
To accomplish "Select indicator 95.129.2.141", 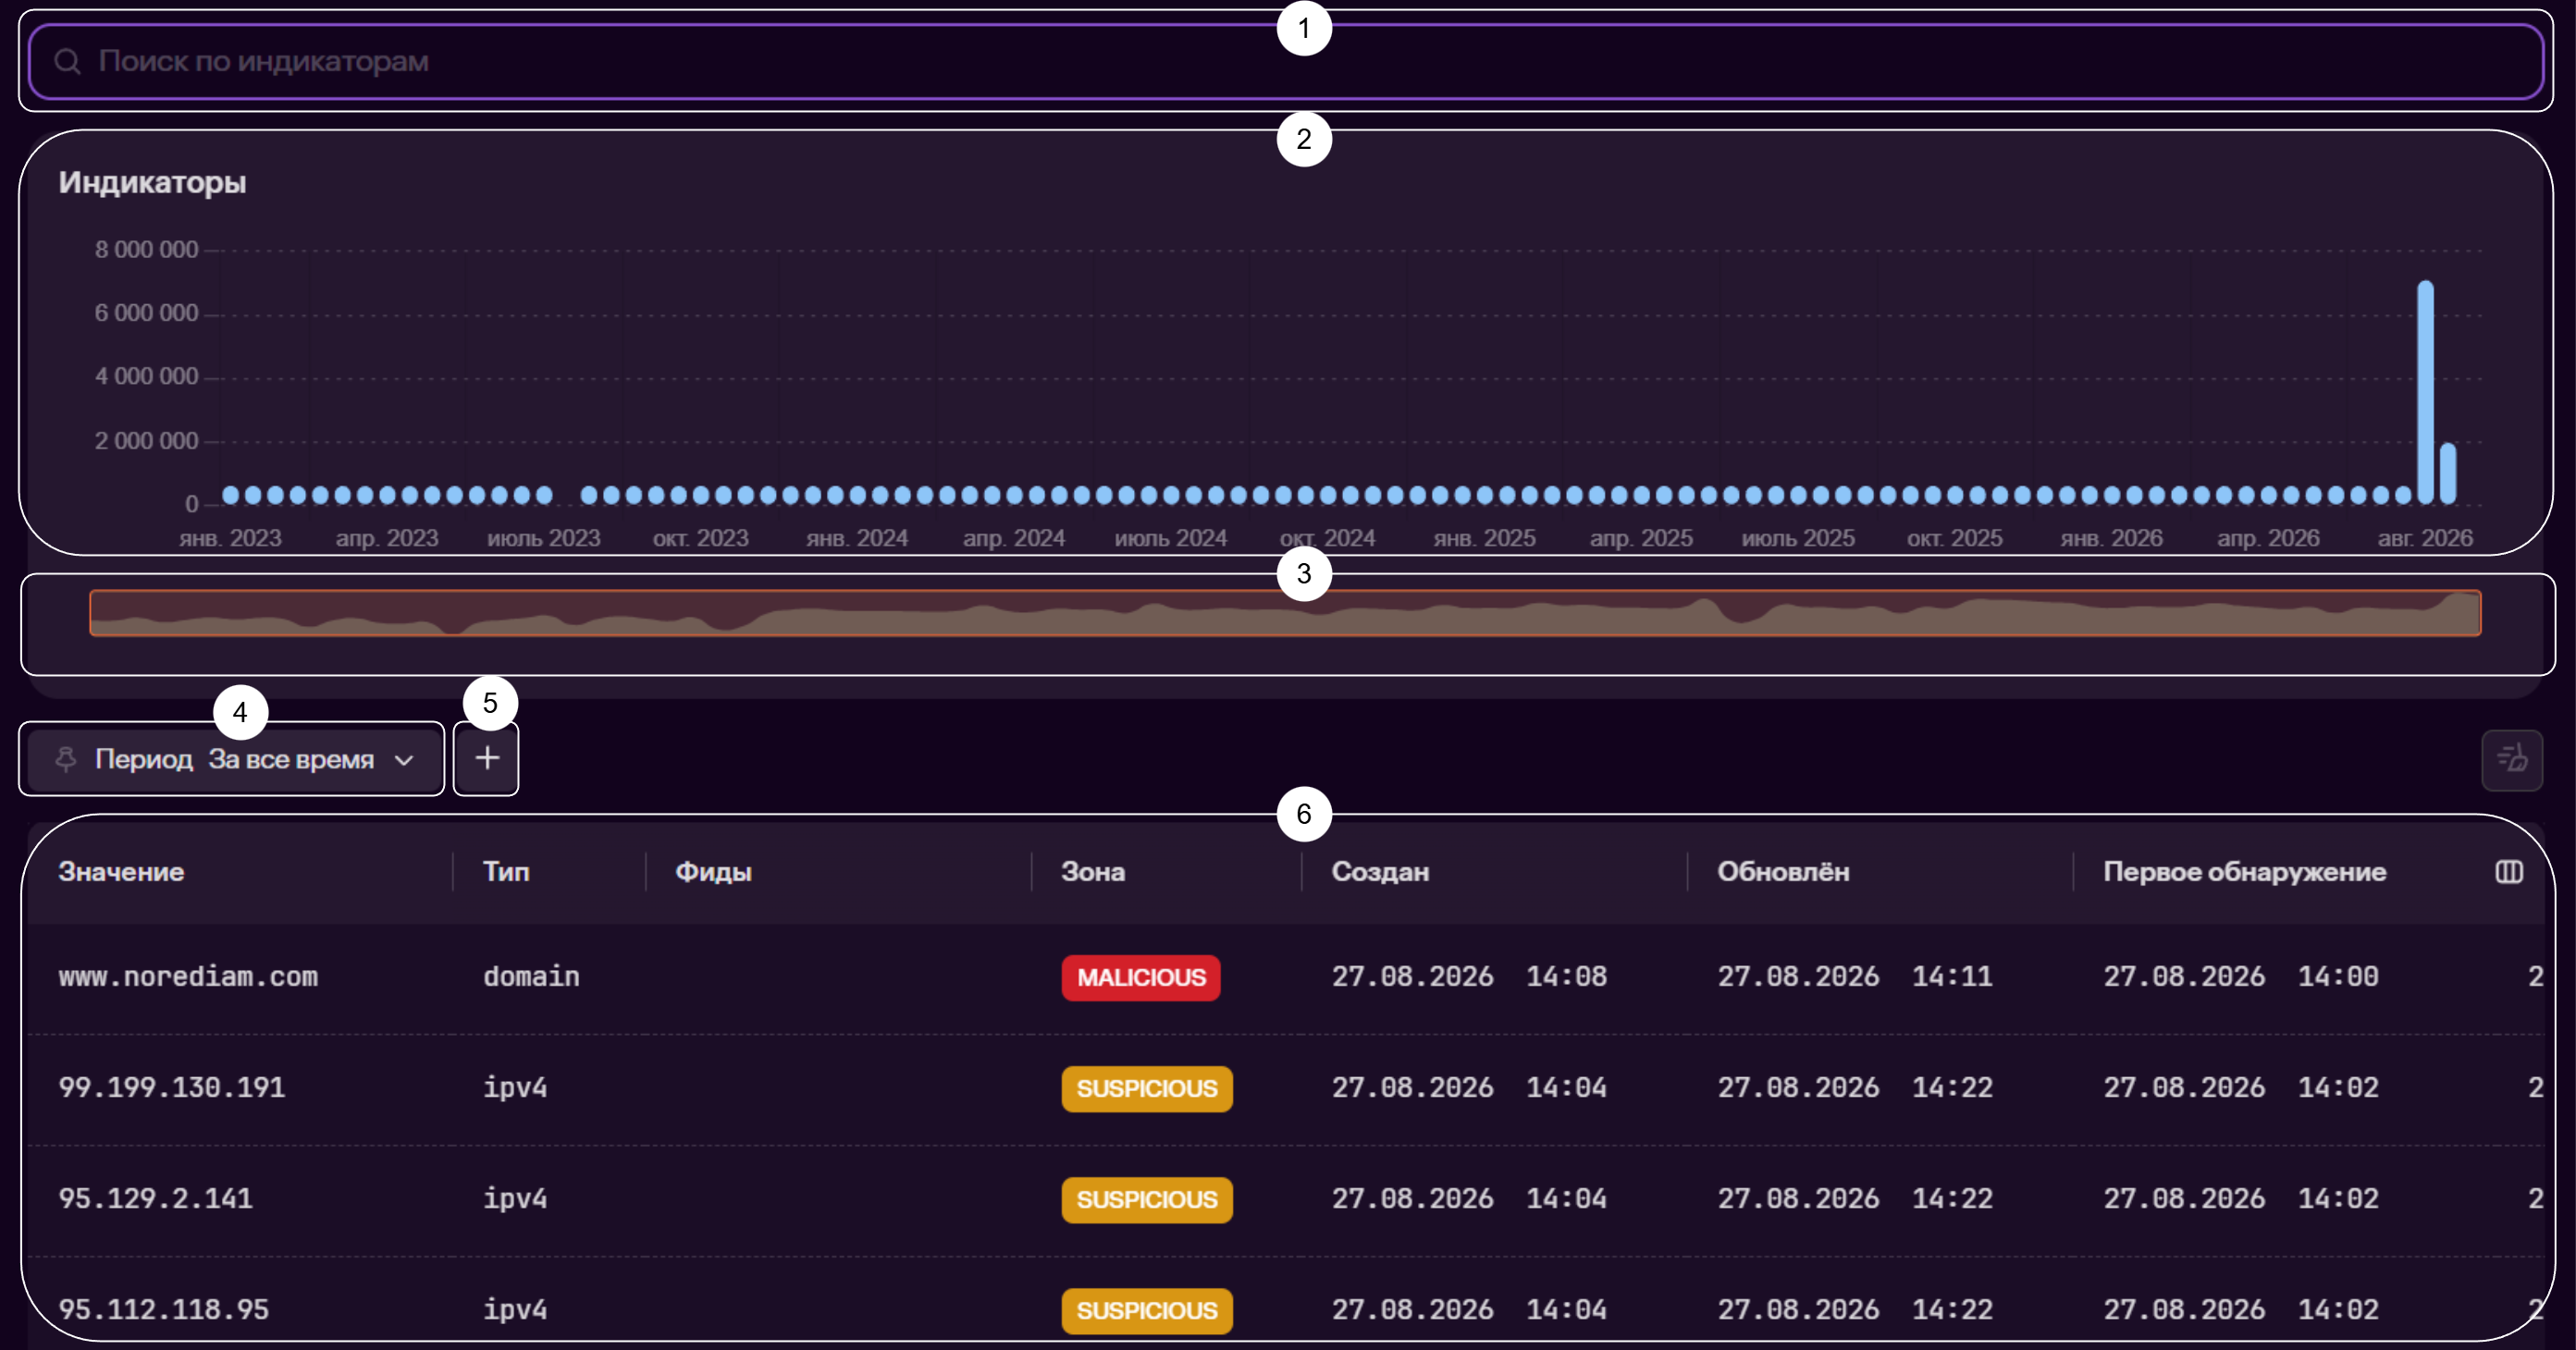I will (x=155, y=1199).
